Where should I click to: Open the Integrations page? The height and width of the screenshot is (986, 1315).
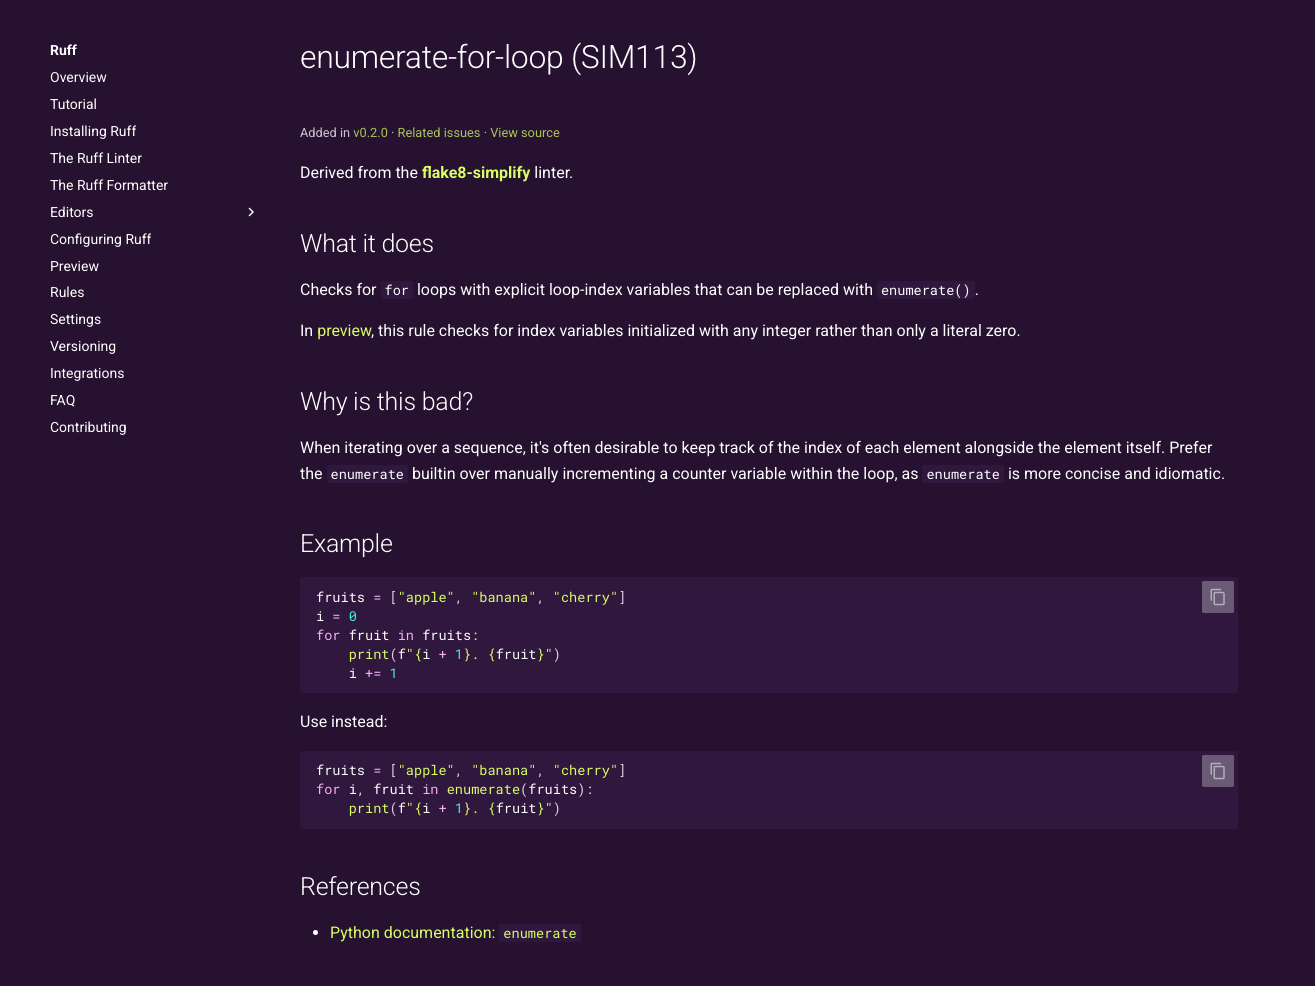tap(87, 373)
